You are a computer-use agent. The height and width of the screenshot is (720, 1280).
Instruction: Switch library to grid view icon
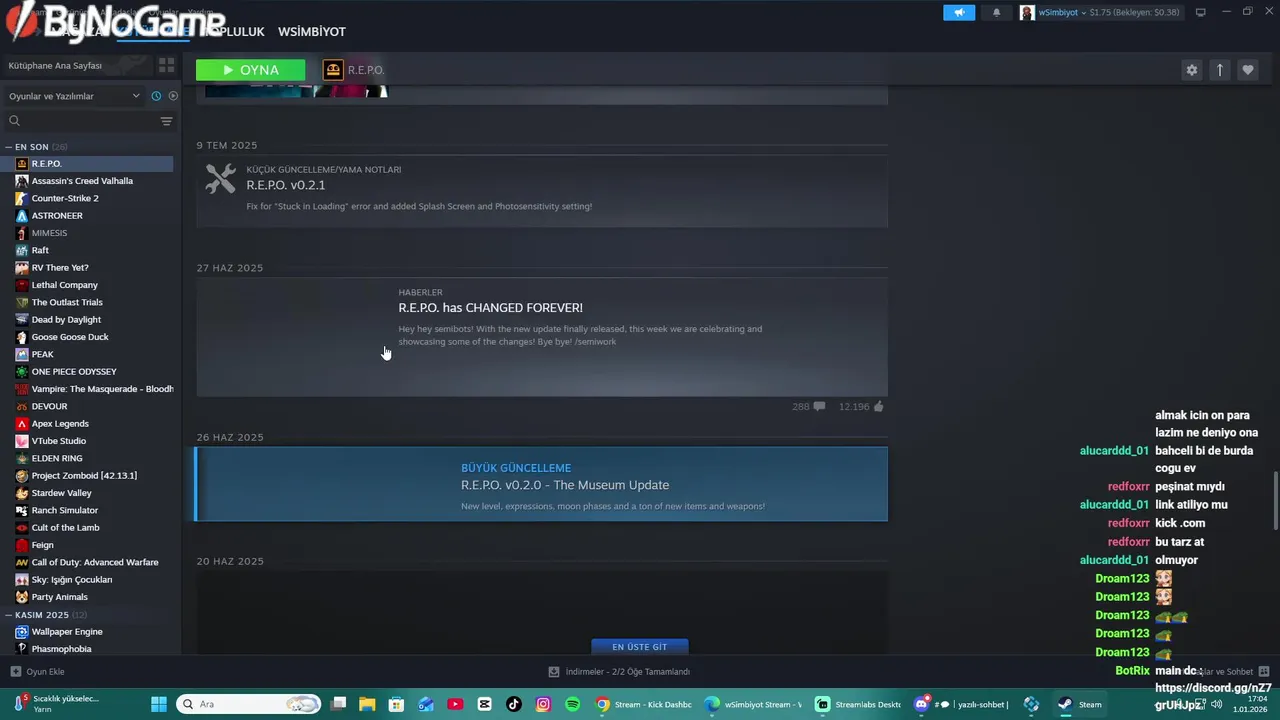pyautogui.click(x=166, y=65)
